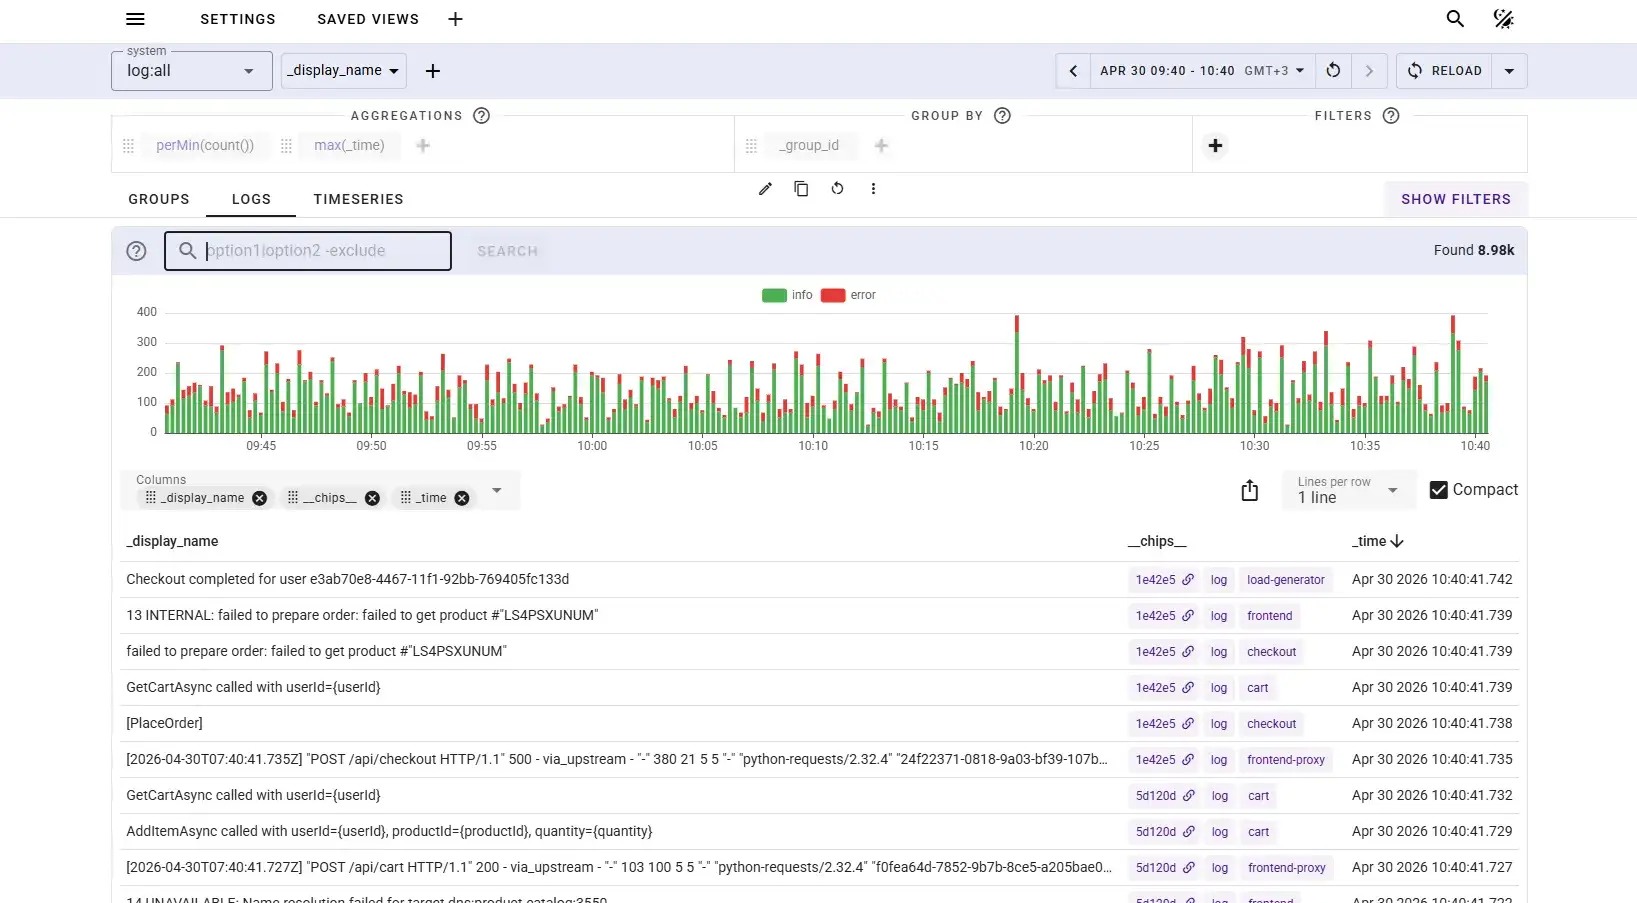Select the perMin(count()) aggregation chip

coord(205,146)
